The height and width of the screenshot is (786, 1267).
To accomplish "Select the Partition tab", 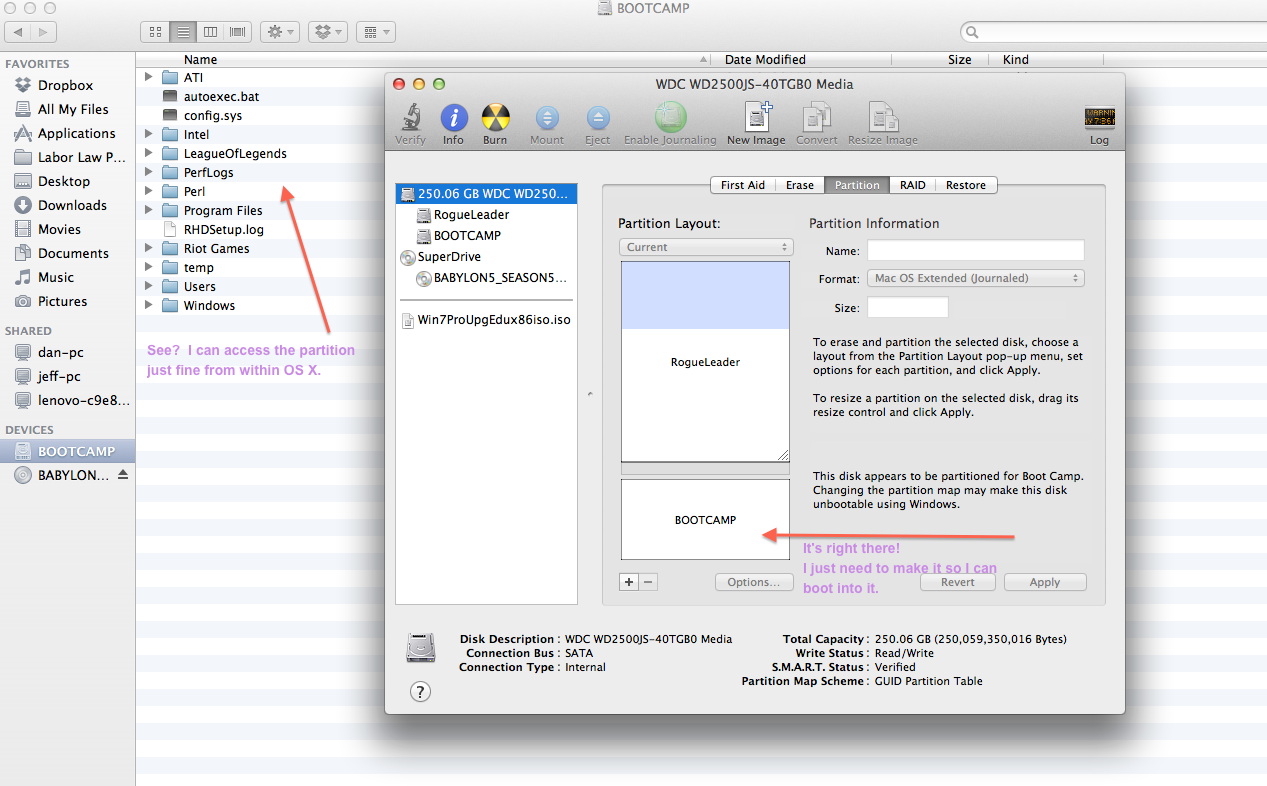I will pyautogui.click(x=857, y=185).
